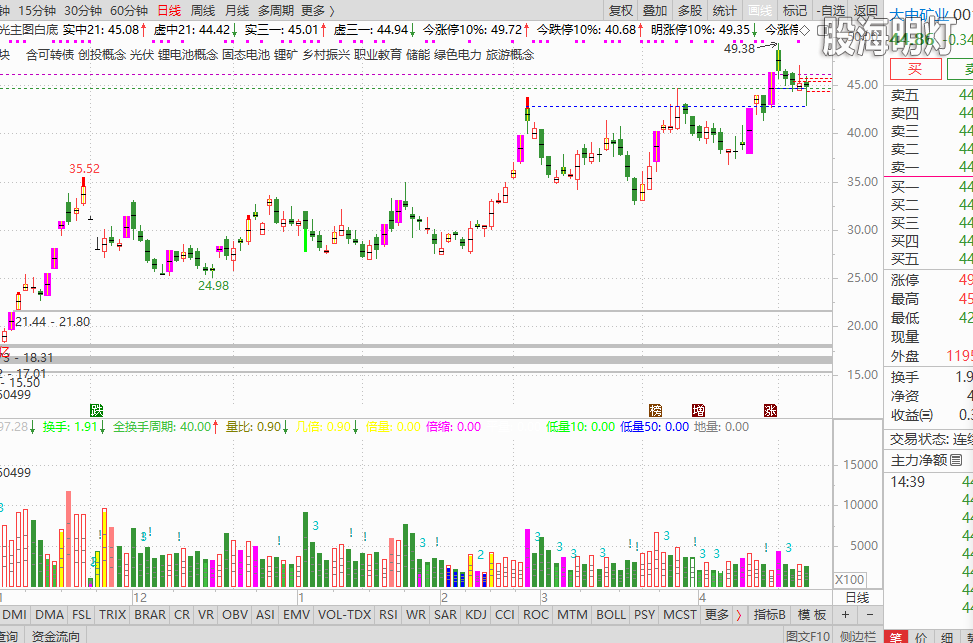
Task: Toggle the 叠加 overlay option
Action: [655, 10]
